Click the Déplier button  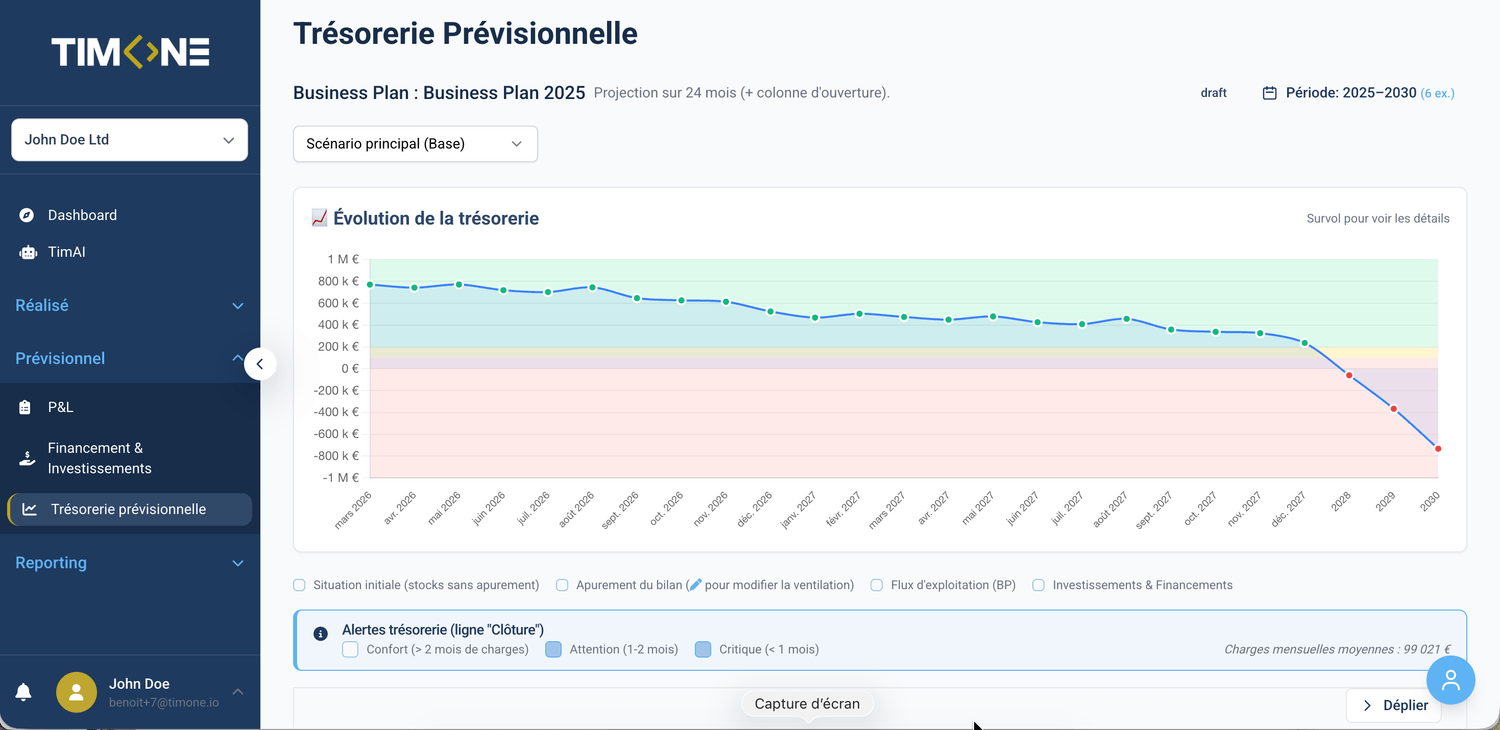pyautogui.click(x=1394, y=705)
